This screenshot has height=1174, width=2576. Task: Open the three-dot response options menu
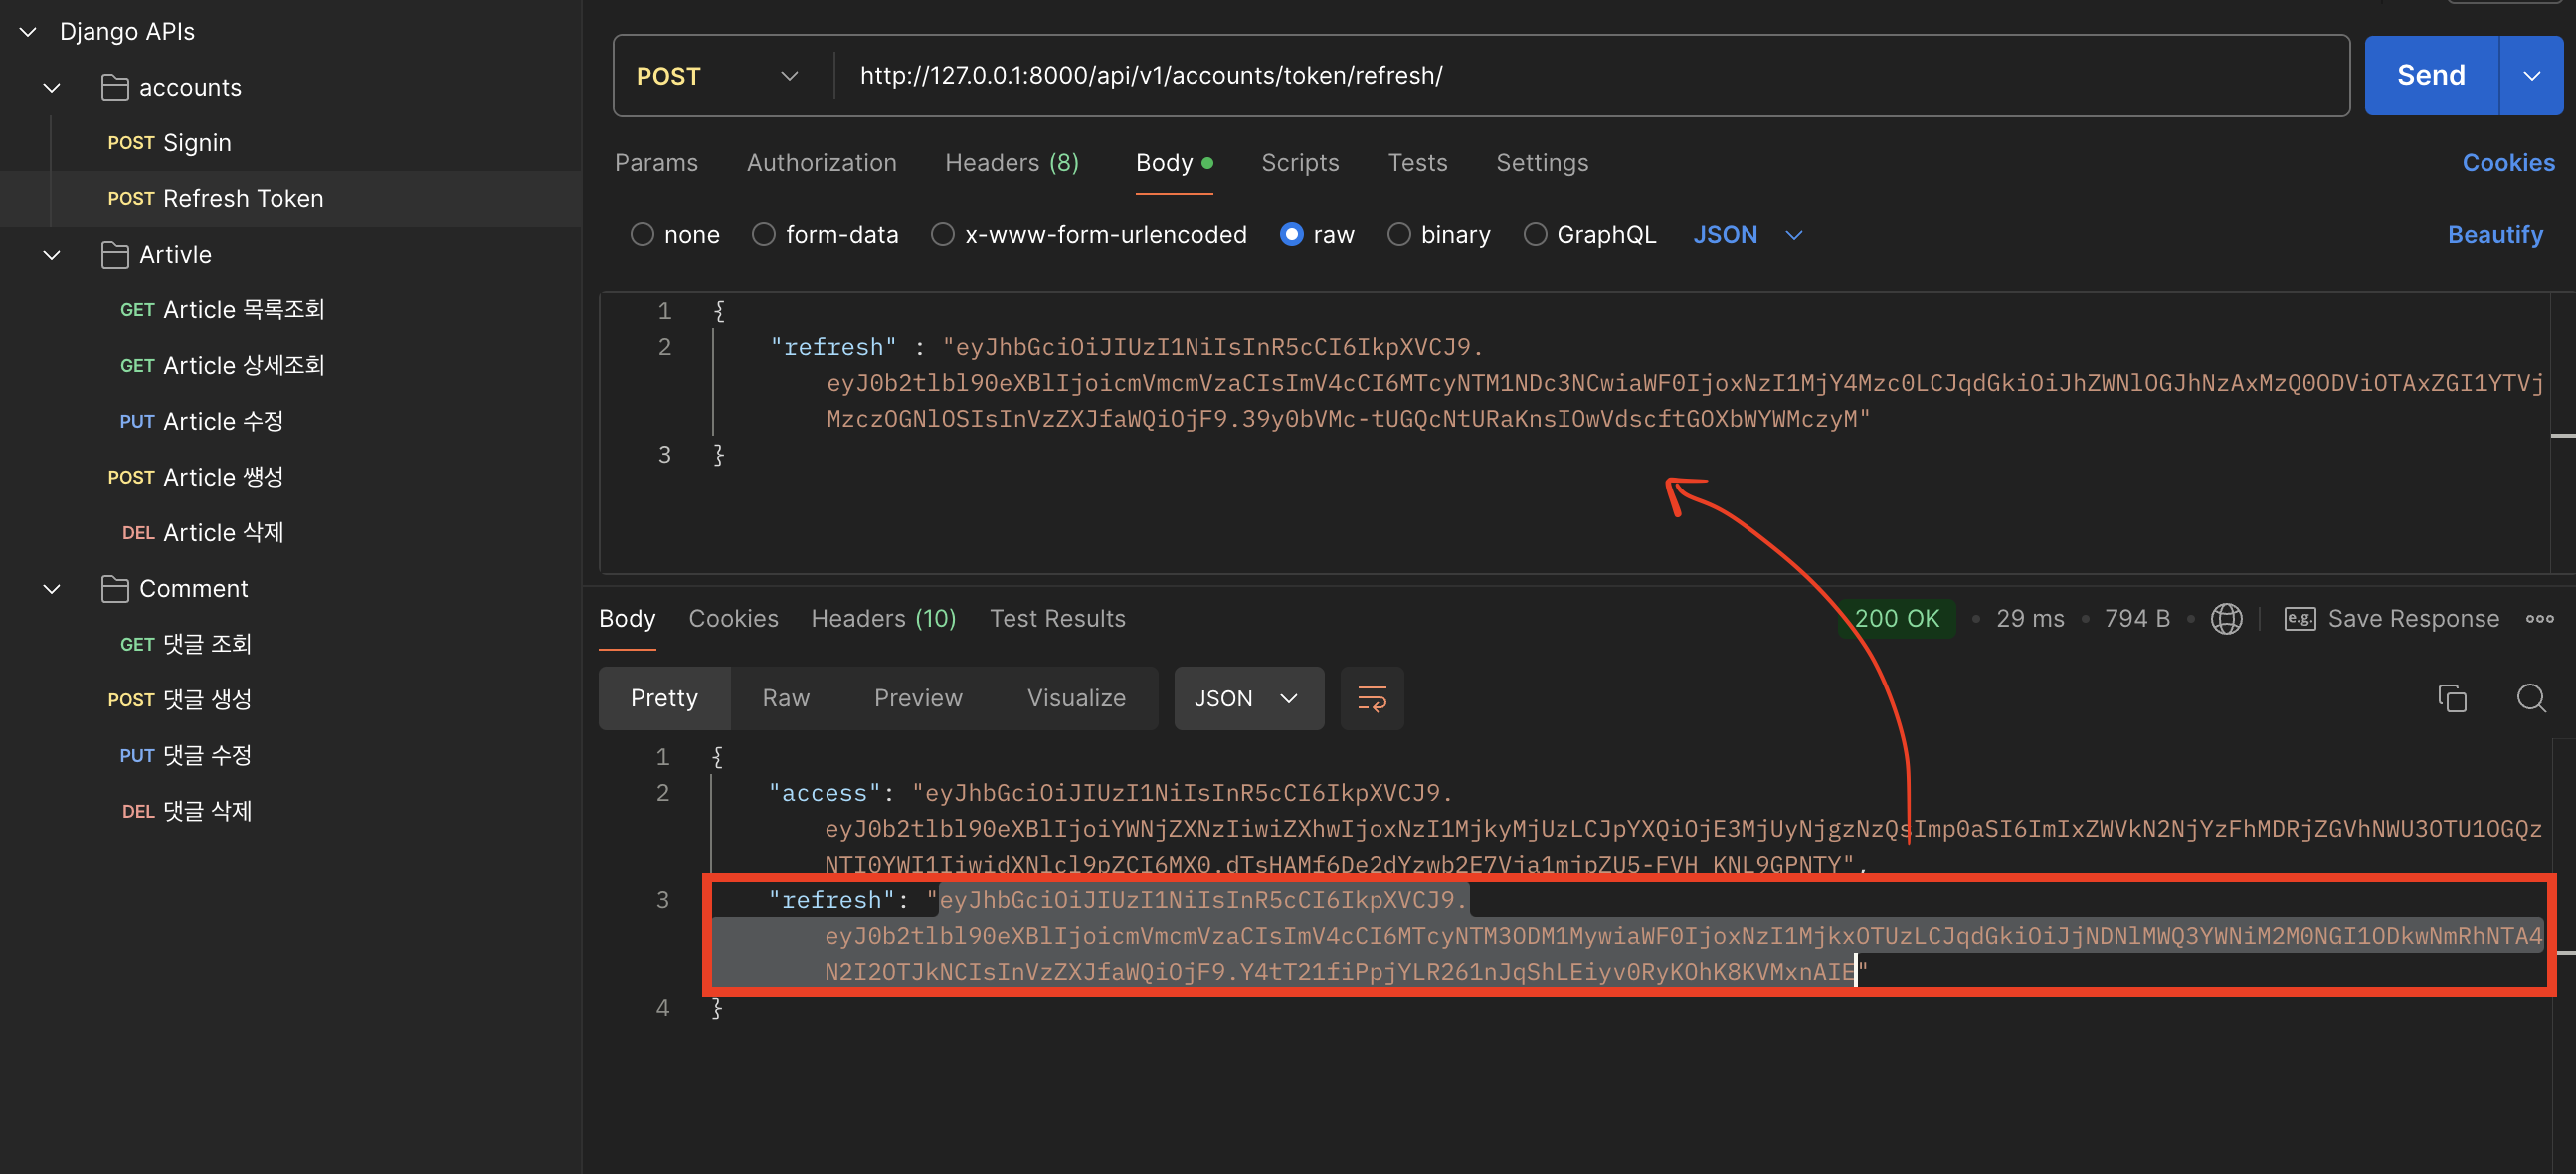pos(2539,619)
